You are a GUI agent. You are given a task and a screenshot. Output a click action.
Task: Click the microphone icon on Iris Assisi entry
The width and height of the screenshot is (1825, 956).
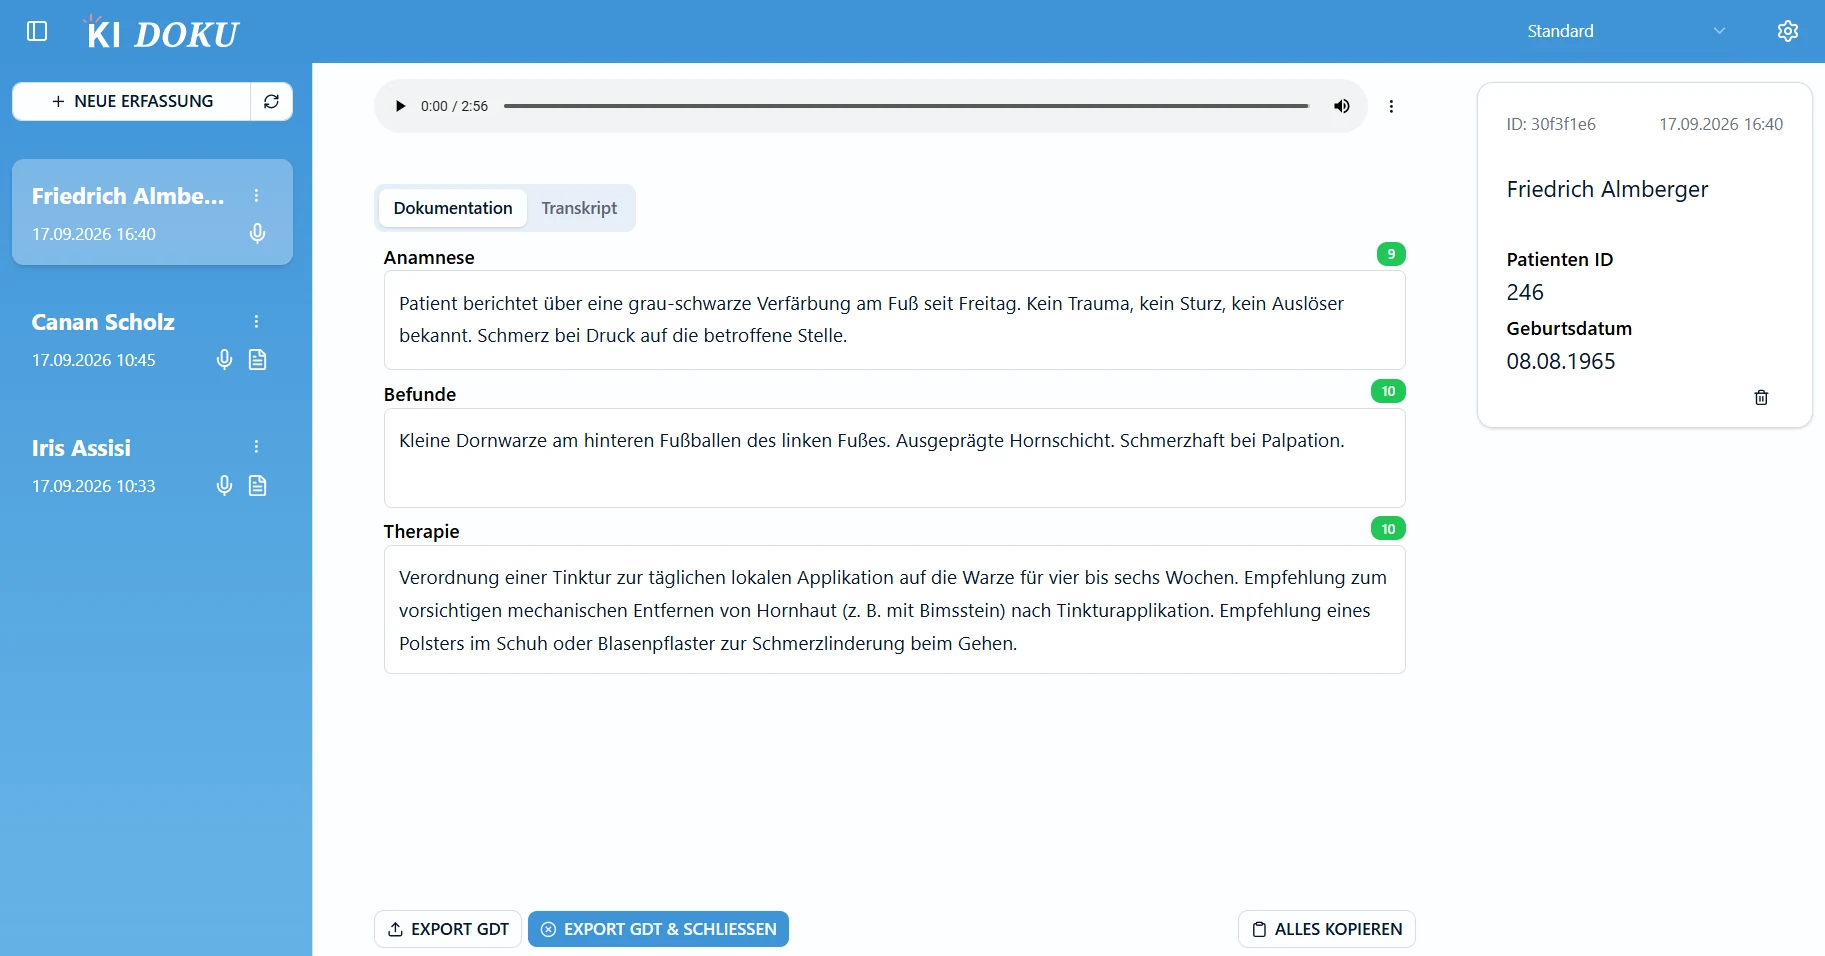coord(224,485)
